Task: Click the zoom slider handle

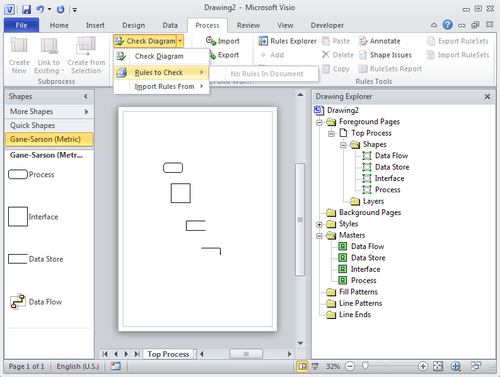Action: pos(365,366)
